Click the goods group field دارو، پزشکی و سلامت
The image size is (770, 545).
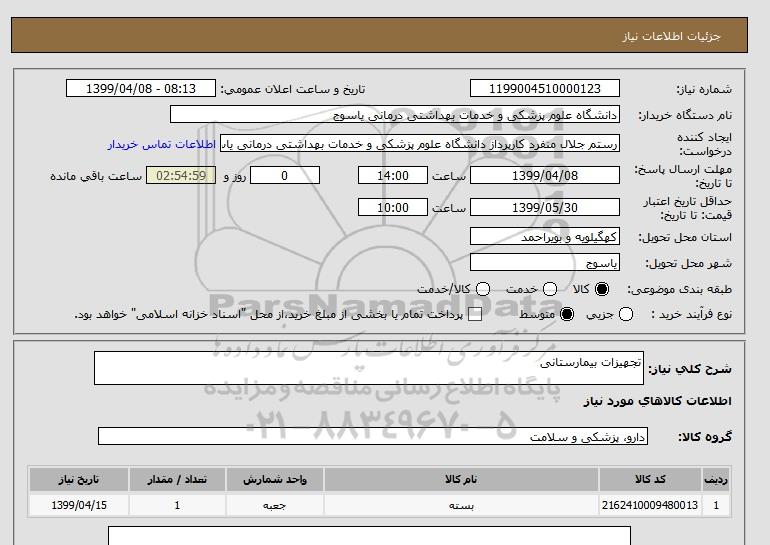[x=373, y=436]
